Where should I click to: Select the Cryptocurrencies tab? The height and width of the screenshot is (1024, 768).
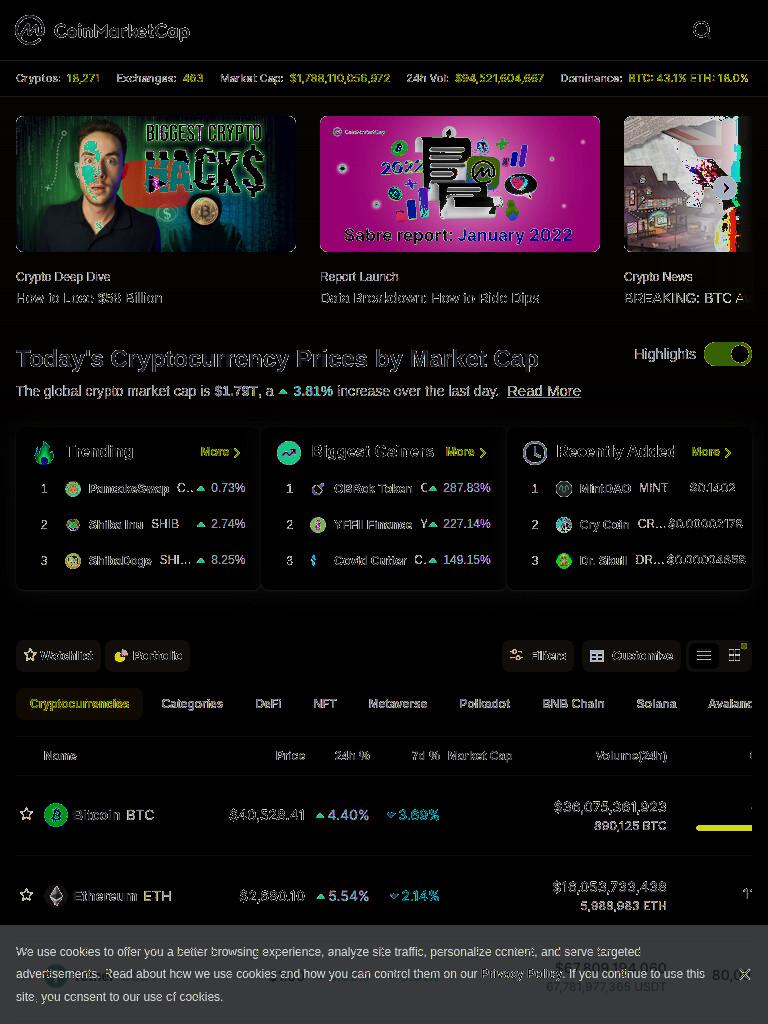[x=79, y=704]
